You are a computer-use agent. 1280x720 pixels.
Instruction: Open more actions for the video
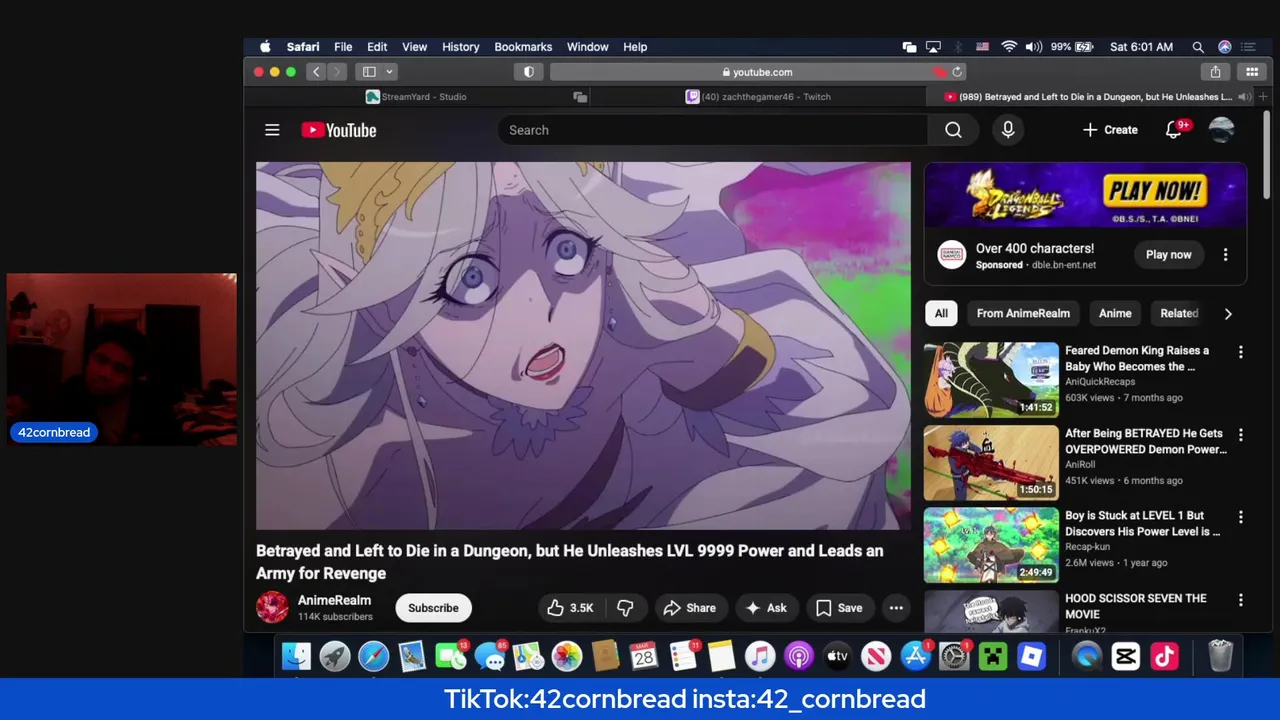tap(896, 608)
